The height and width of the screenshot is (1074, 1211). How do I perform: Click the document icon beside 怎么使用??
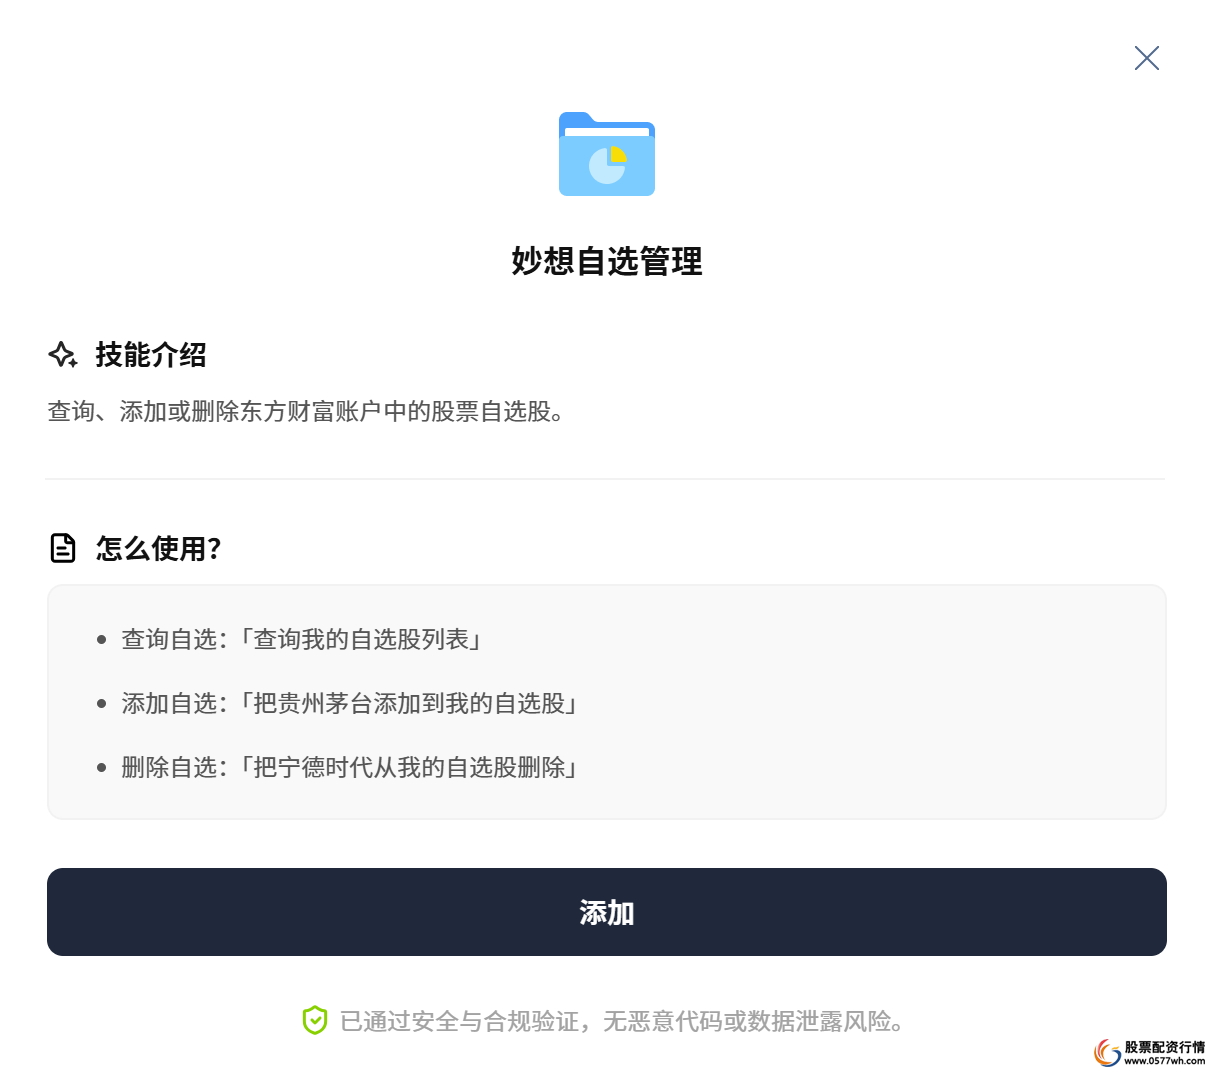coord(63,548)
